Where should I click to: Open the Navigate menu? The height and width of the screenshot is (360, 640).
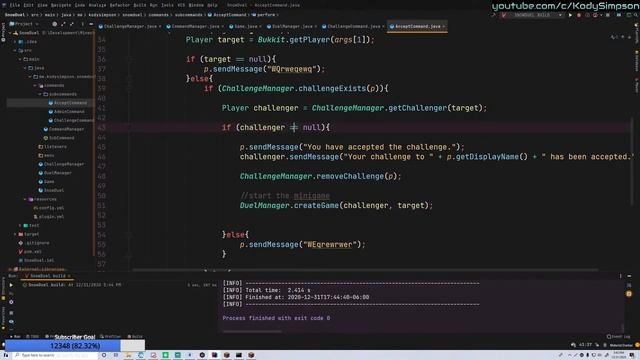point(61,5)
